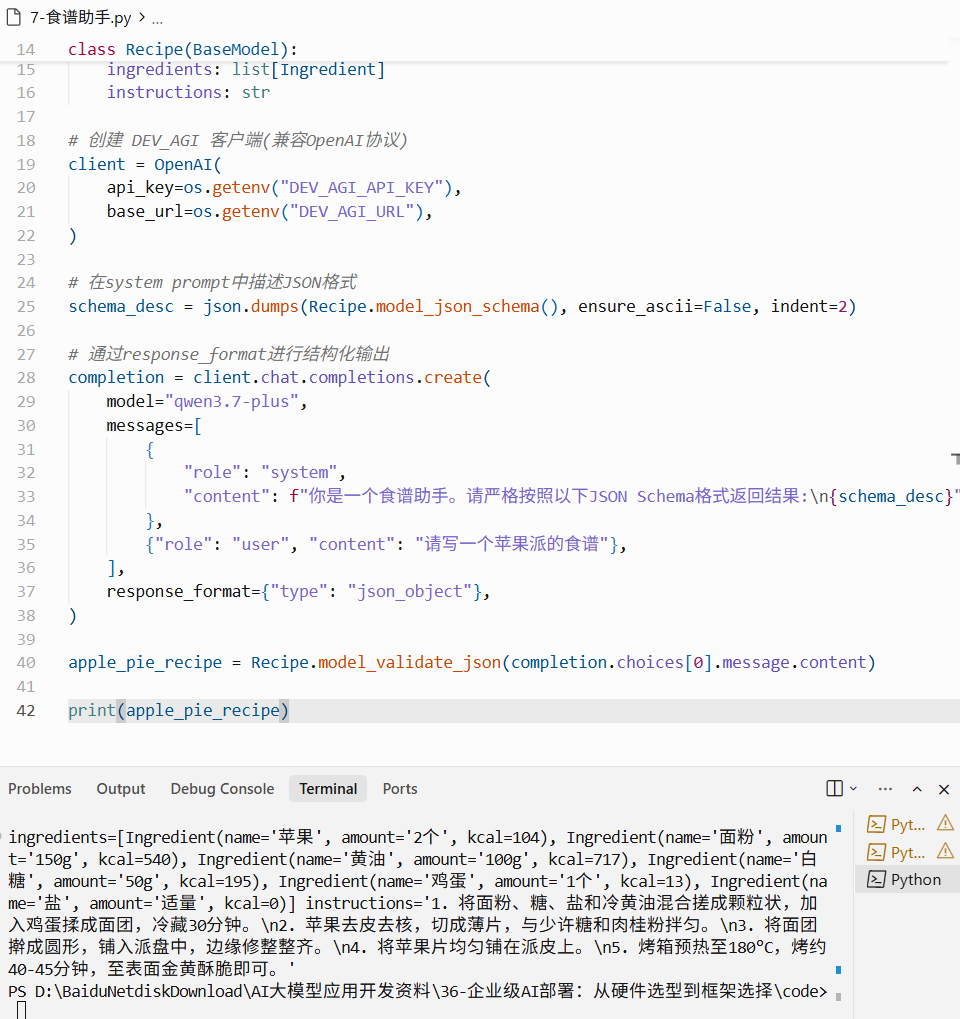
Task: Click the warning icon on first Pyt... terminal
Action: (x=945, y=823)
